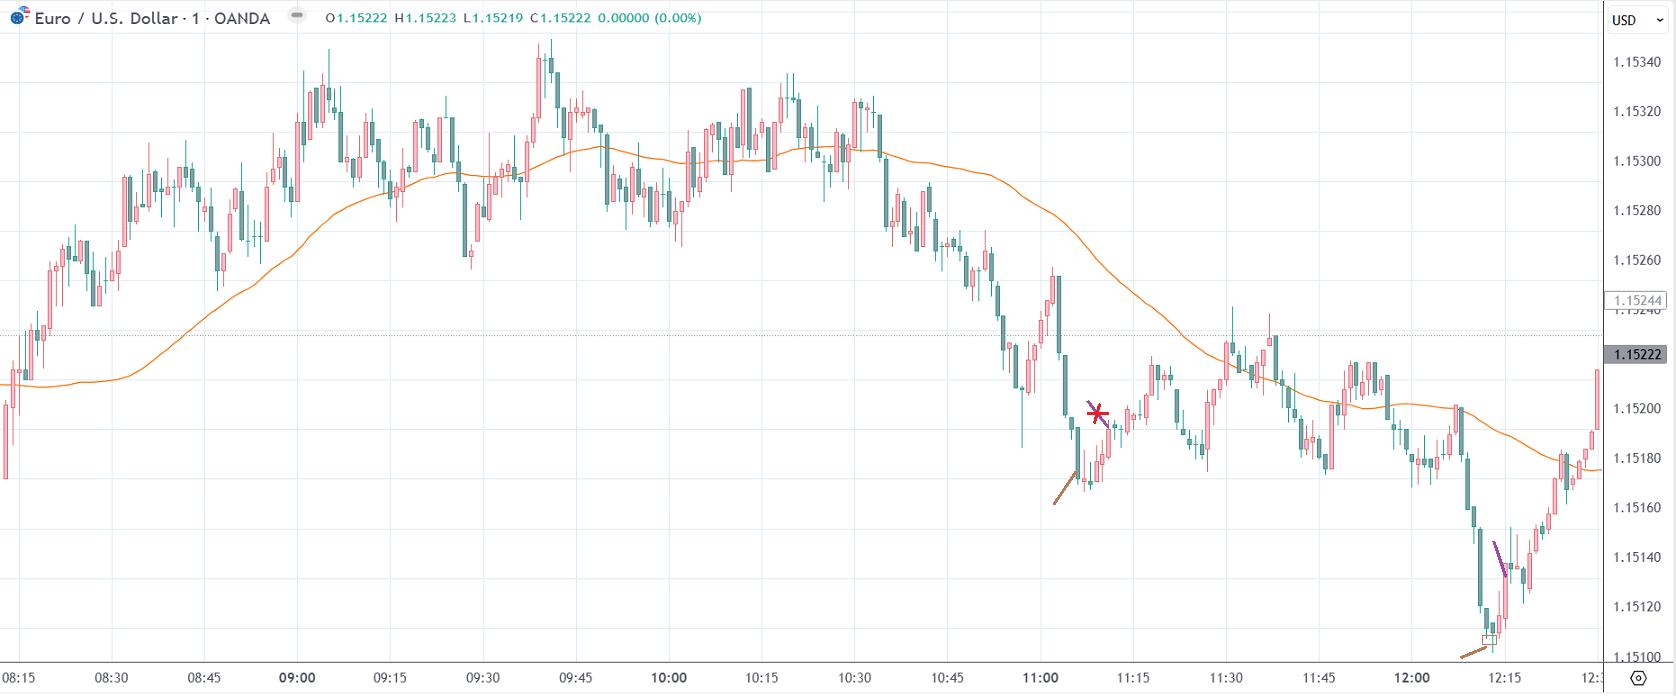Click the 11:15 time axis label

pyautogui.click(x=1133, y=678)
